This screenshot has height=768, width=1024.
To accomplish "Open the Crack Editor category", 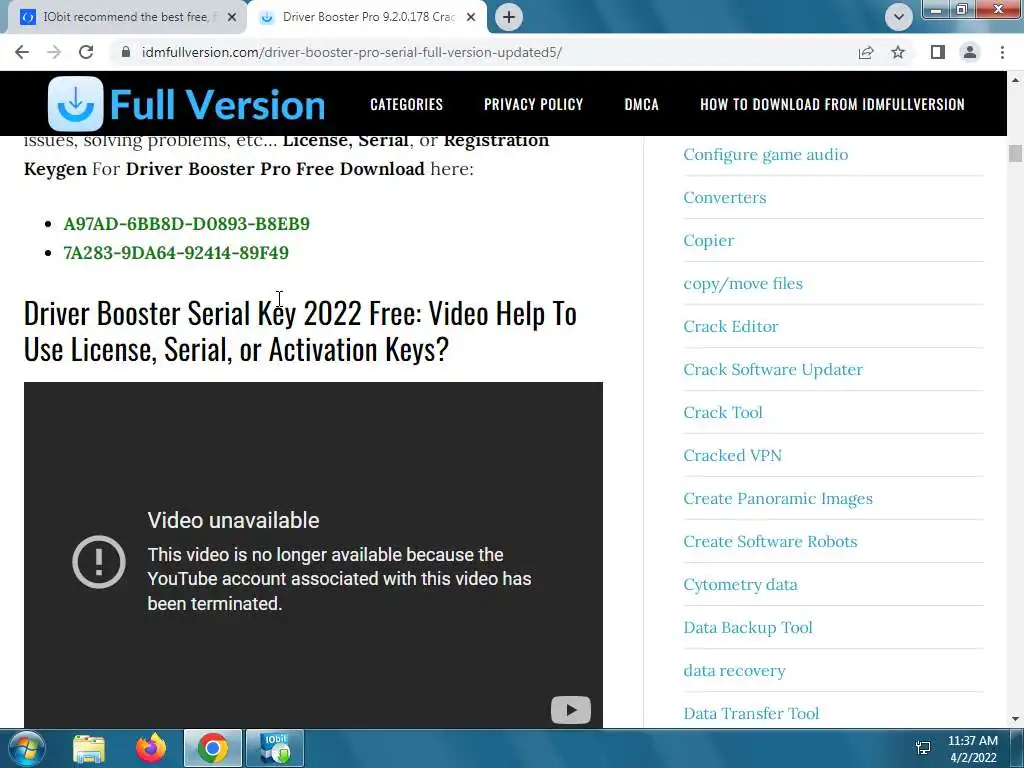I will tap(731, 327).
